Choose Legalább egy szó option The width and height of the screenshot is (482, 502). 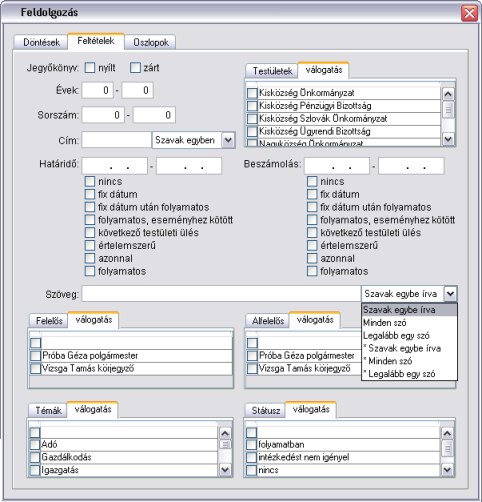409,335
